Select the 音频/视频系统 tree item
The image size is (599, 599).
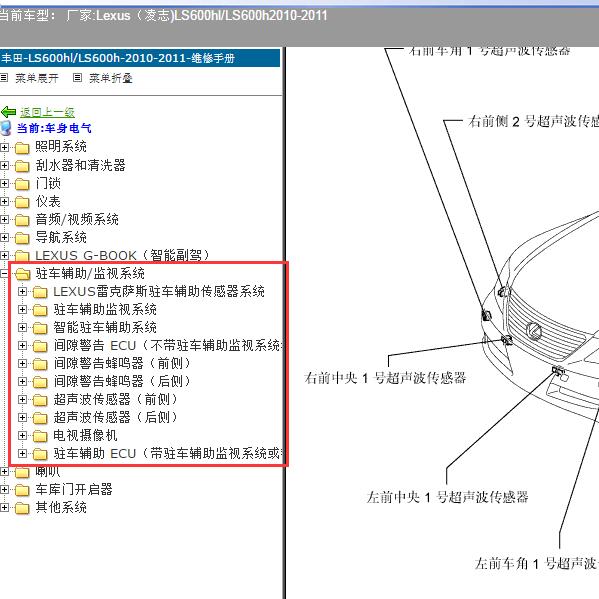click(x=77, y=219)
